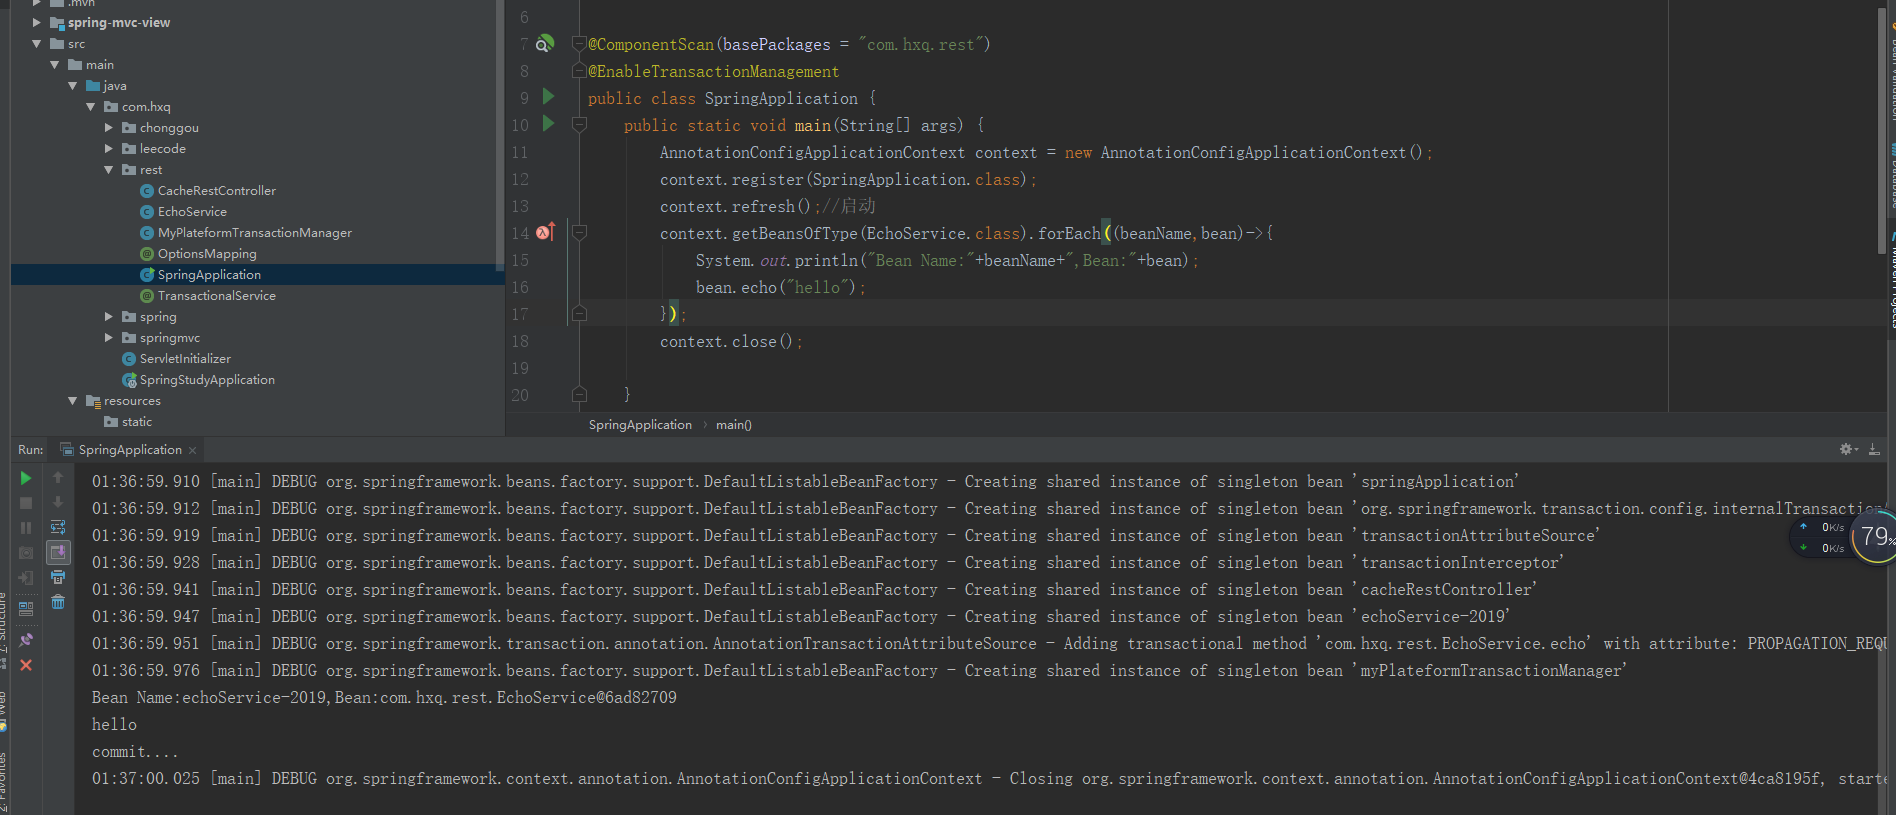This screenshot has height=815, width=1896.
Task: Close the SpringApplication run tab
Action: coord(193,450)
